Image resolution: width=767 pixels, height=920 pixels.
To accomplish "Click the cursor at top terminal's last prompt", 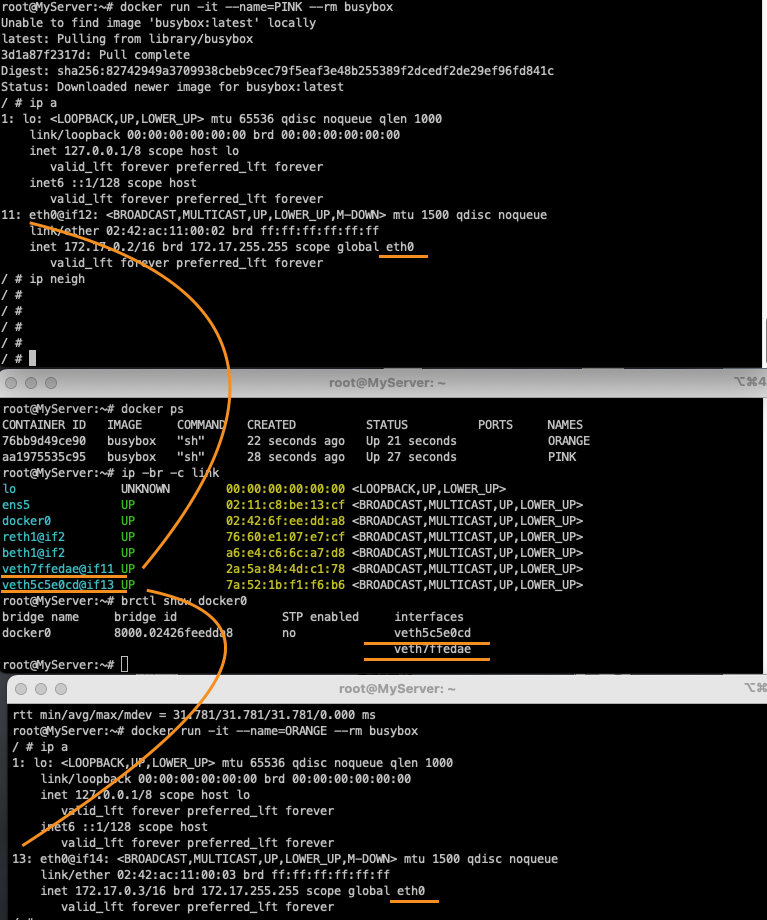I will [32, 358].
